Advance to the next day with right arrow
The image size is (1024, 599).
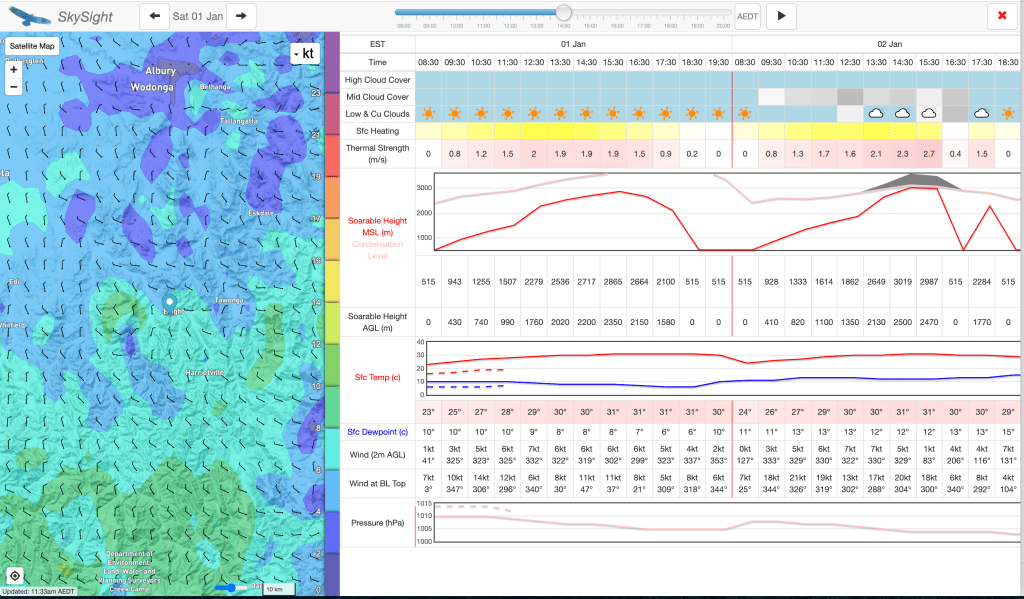click(241, 16)
